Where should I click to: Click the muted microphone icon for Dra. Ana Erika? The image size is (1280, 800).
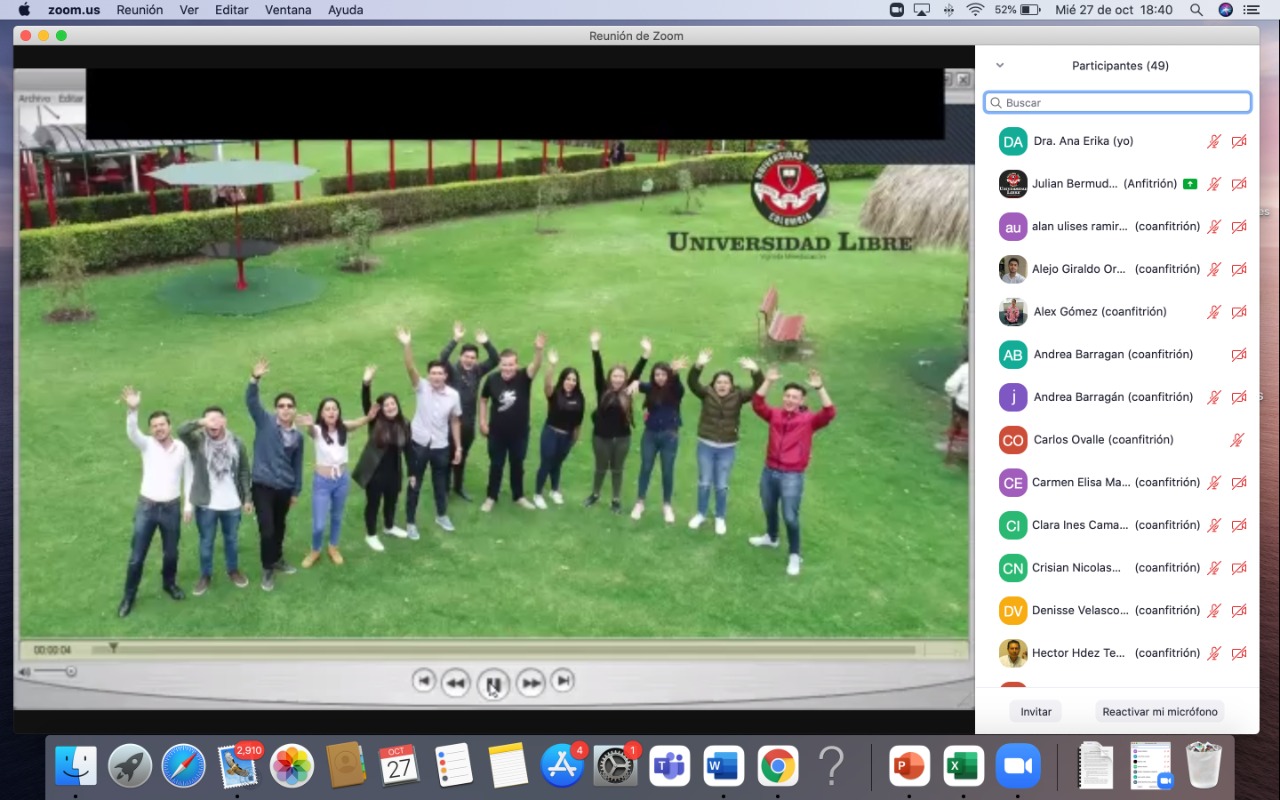tap(1214, 141)
